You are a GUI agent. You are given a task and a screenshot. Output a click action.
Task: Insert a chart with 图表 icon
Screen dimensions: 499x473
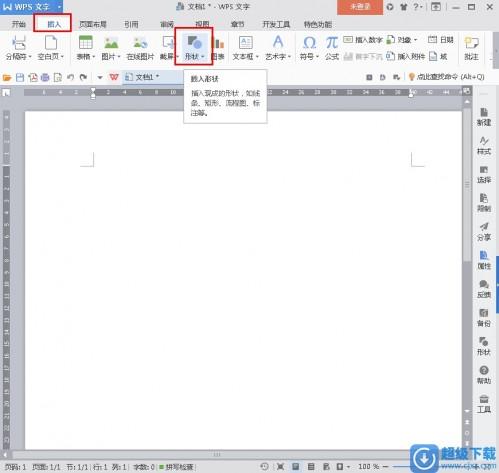click(x=218, y=47)
